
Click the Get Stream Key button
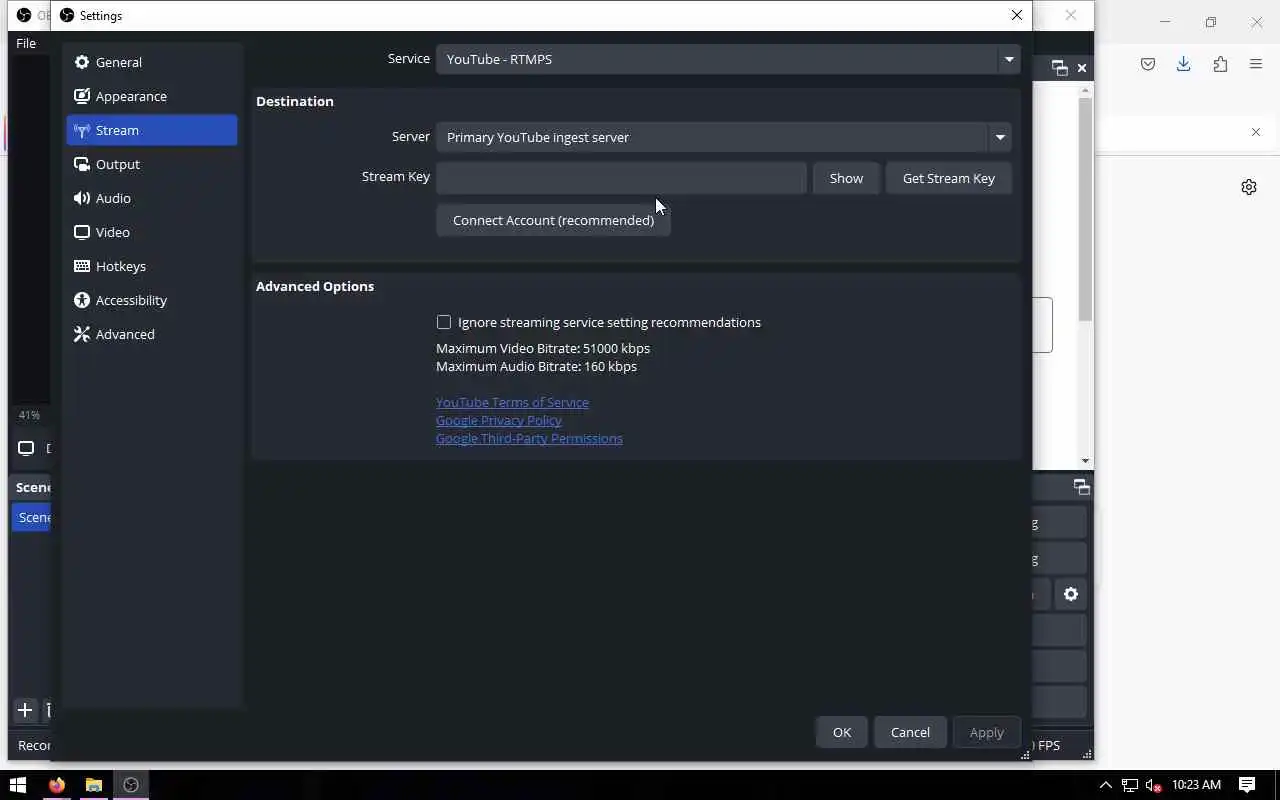pos(949,178)
